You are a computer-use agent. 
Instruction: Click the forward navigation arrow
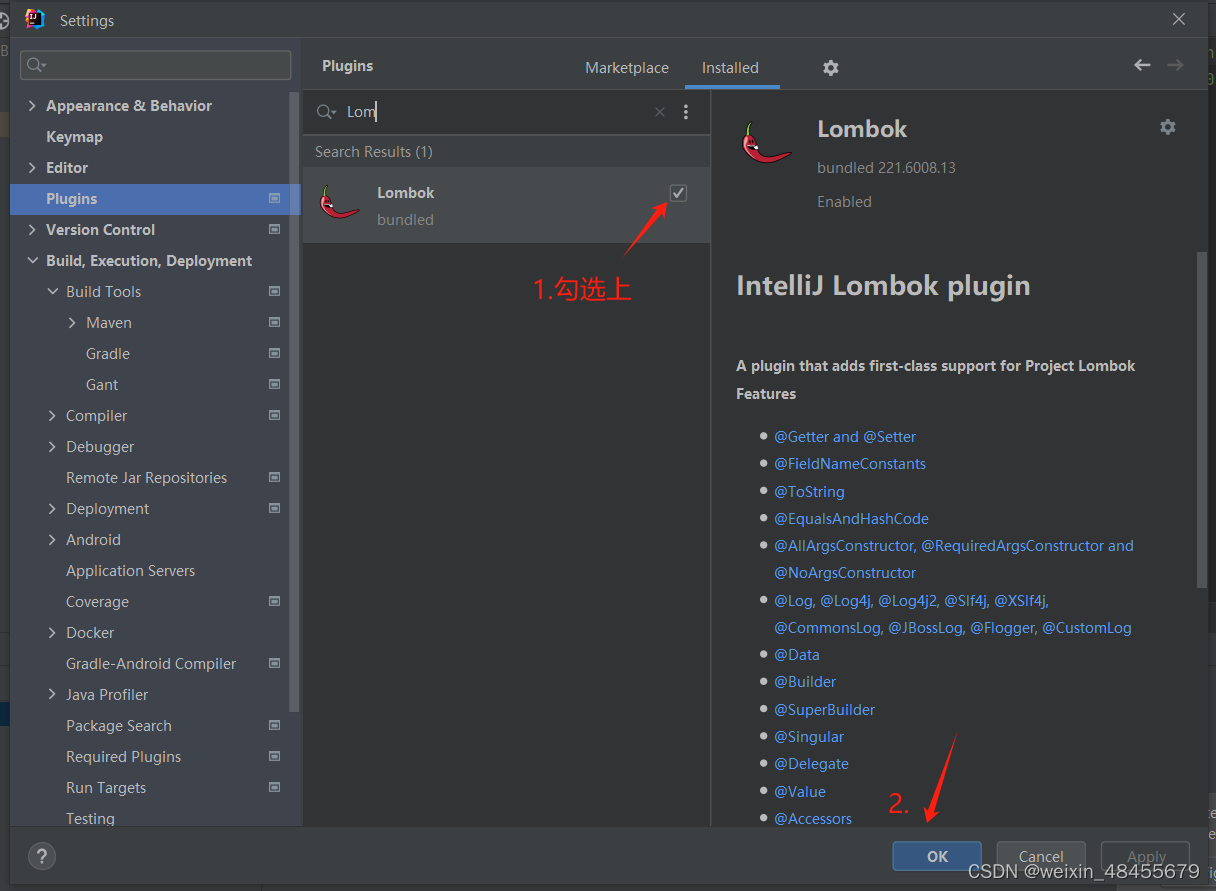pyautogui.click(x=1175, y=64)
